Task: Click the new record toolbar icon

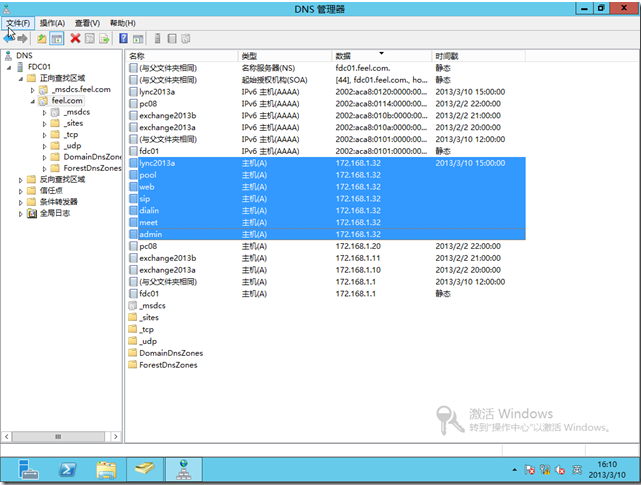Action: coord(172,39)
